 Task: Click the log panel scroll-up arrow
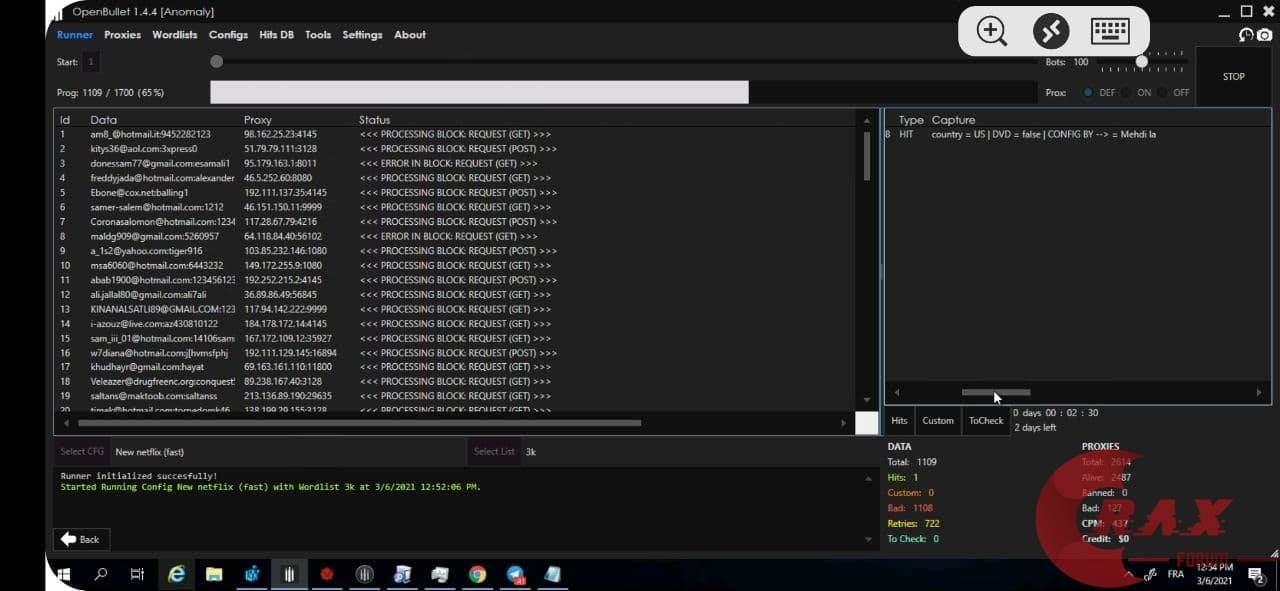pos(867,479)
